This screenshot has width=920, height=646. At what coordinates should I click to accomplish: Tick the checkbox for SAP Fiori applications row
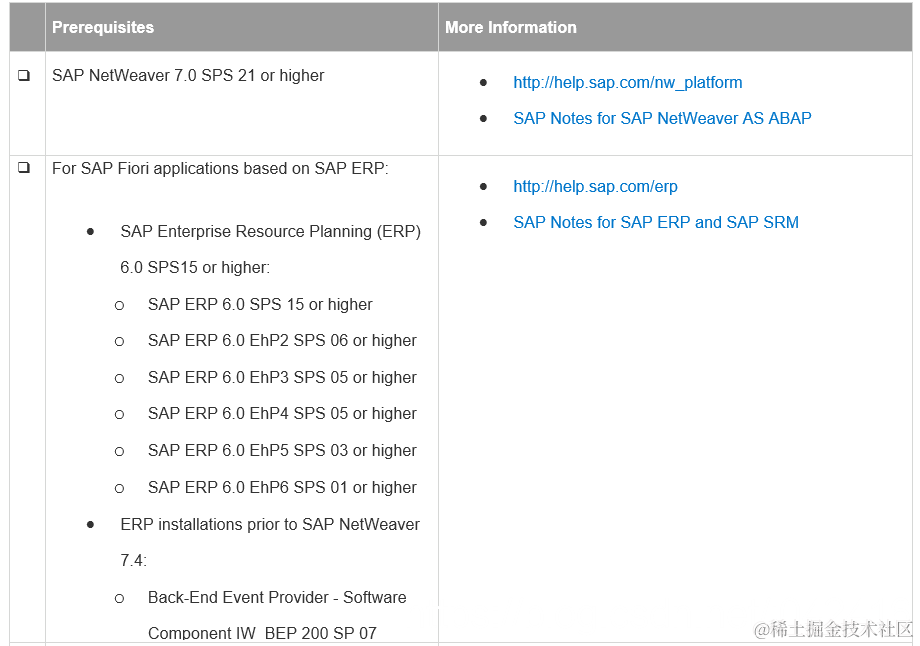[24, 168]
